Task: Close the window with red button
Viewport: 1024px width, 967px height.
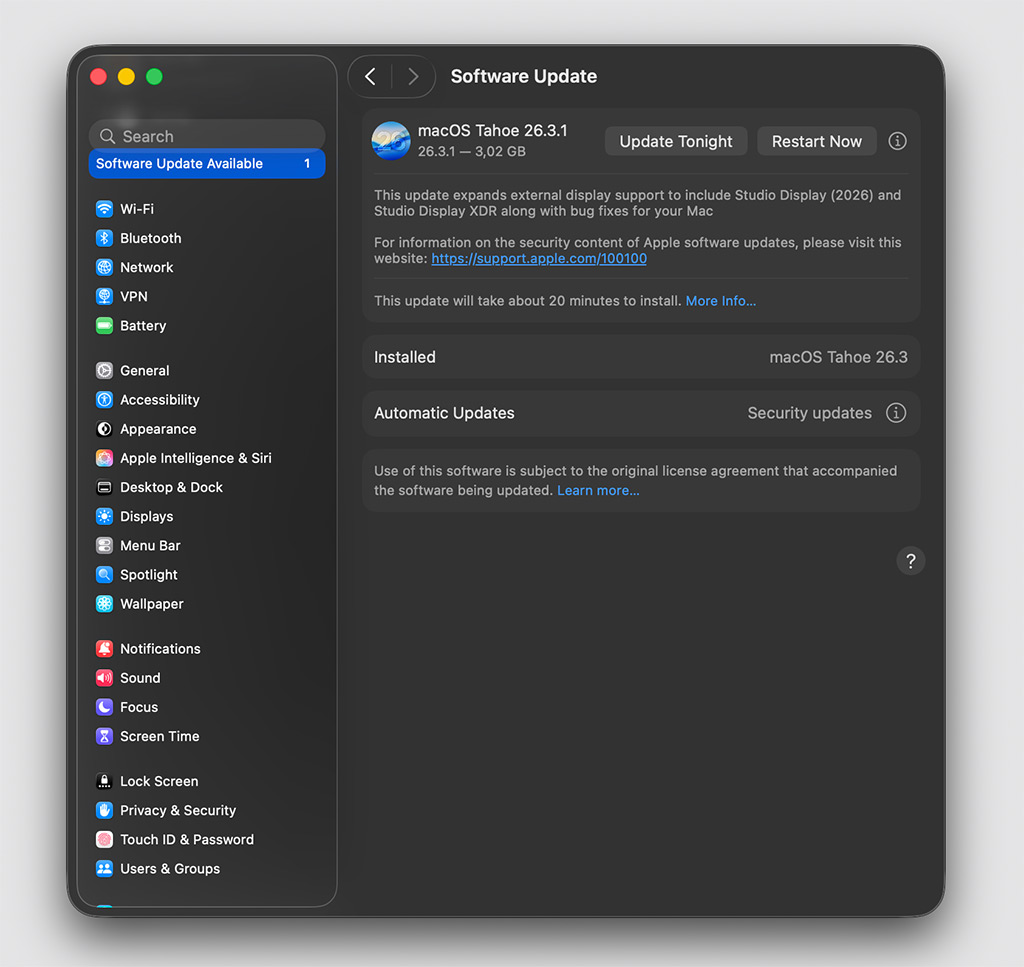Action: pyautogui.click(x=99, y=76)
